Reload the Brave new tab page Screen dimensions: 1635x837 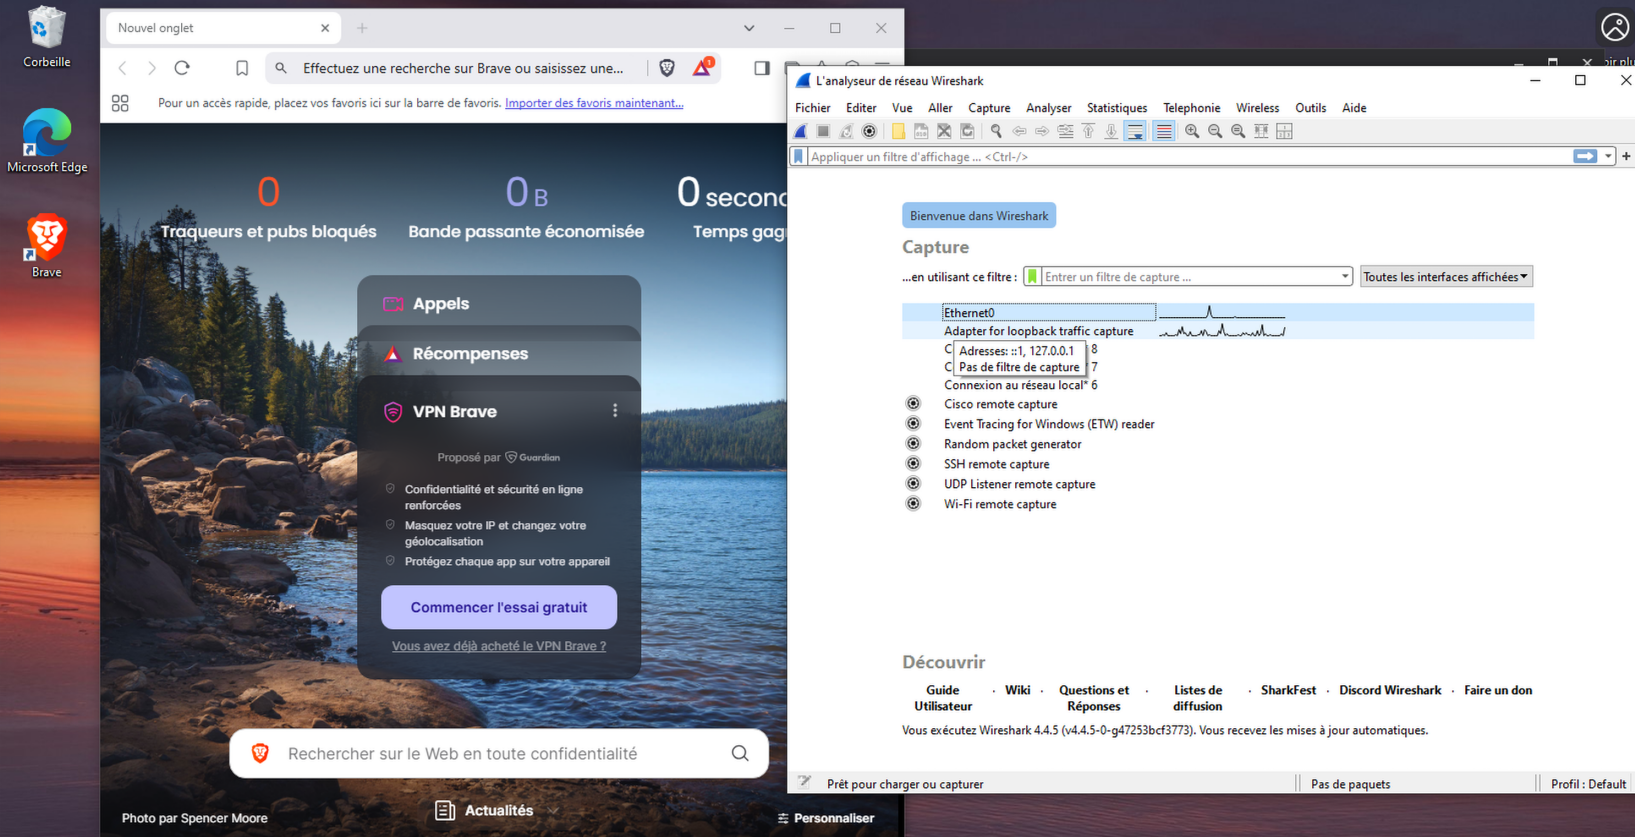pos(182,68)
